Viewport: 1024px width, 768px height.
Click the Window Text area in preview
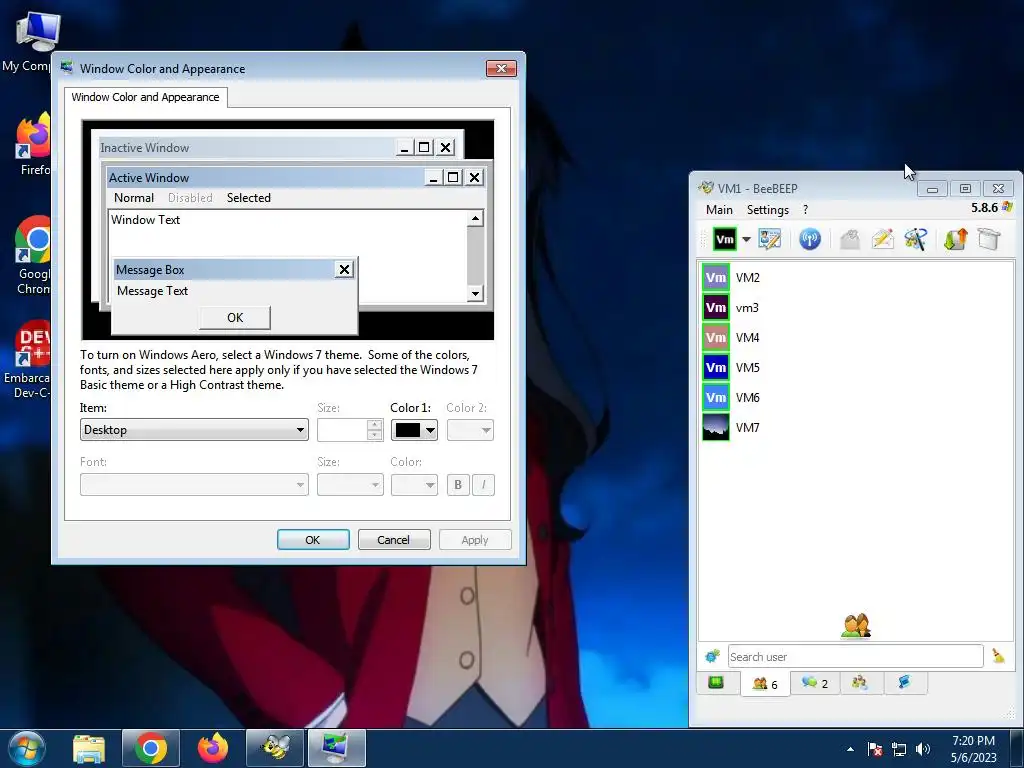287,232
